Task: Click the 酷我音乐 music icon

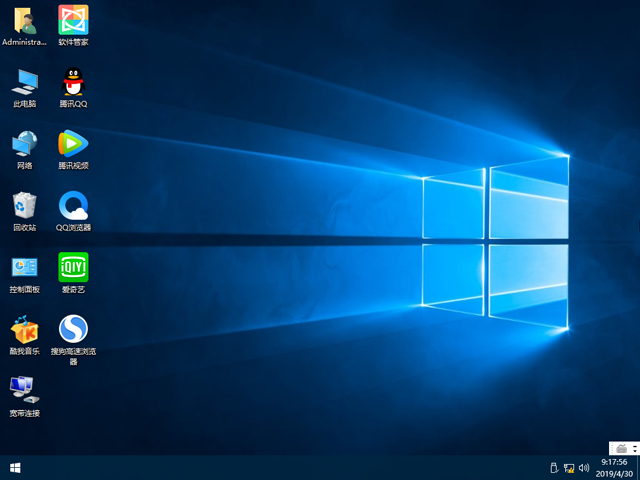Action: (24, 329)
